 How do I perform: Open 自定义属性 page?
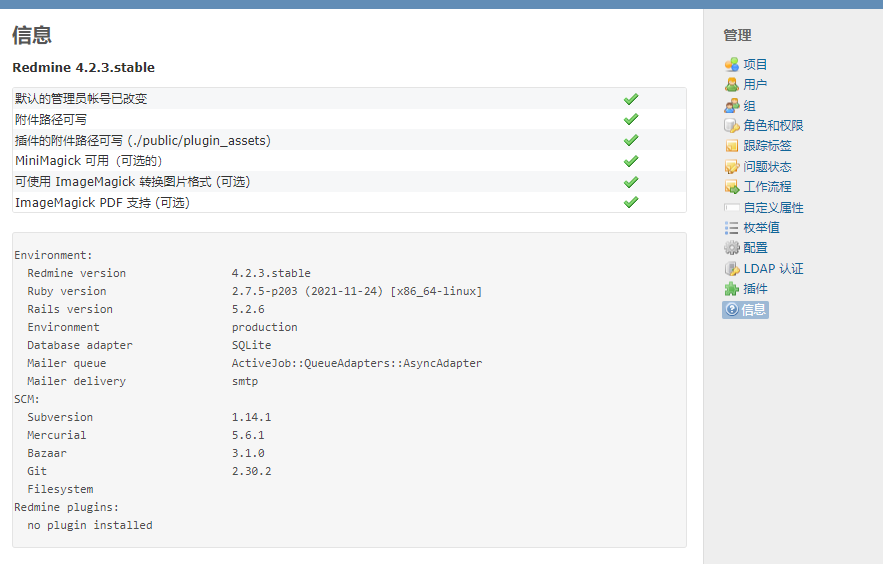773,208
